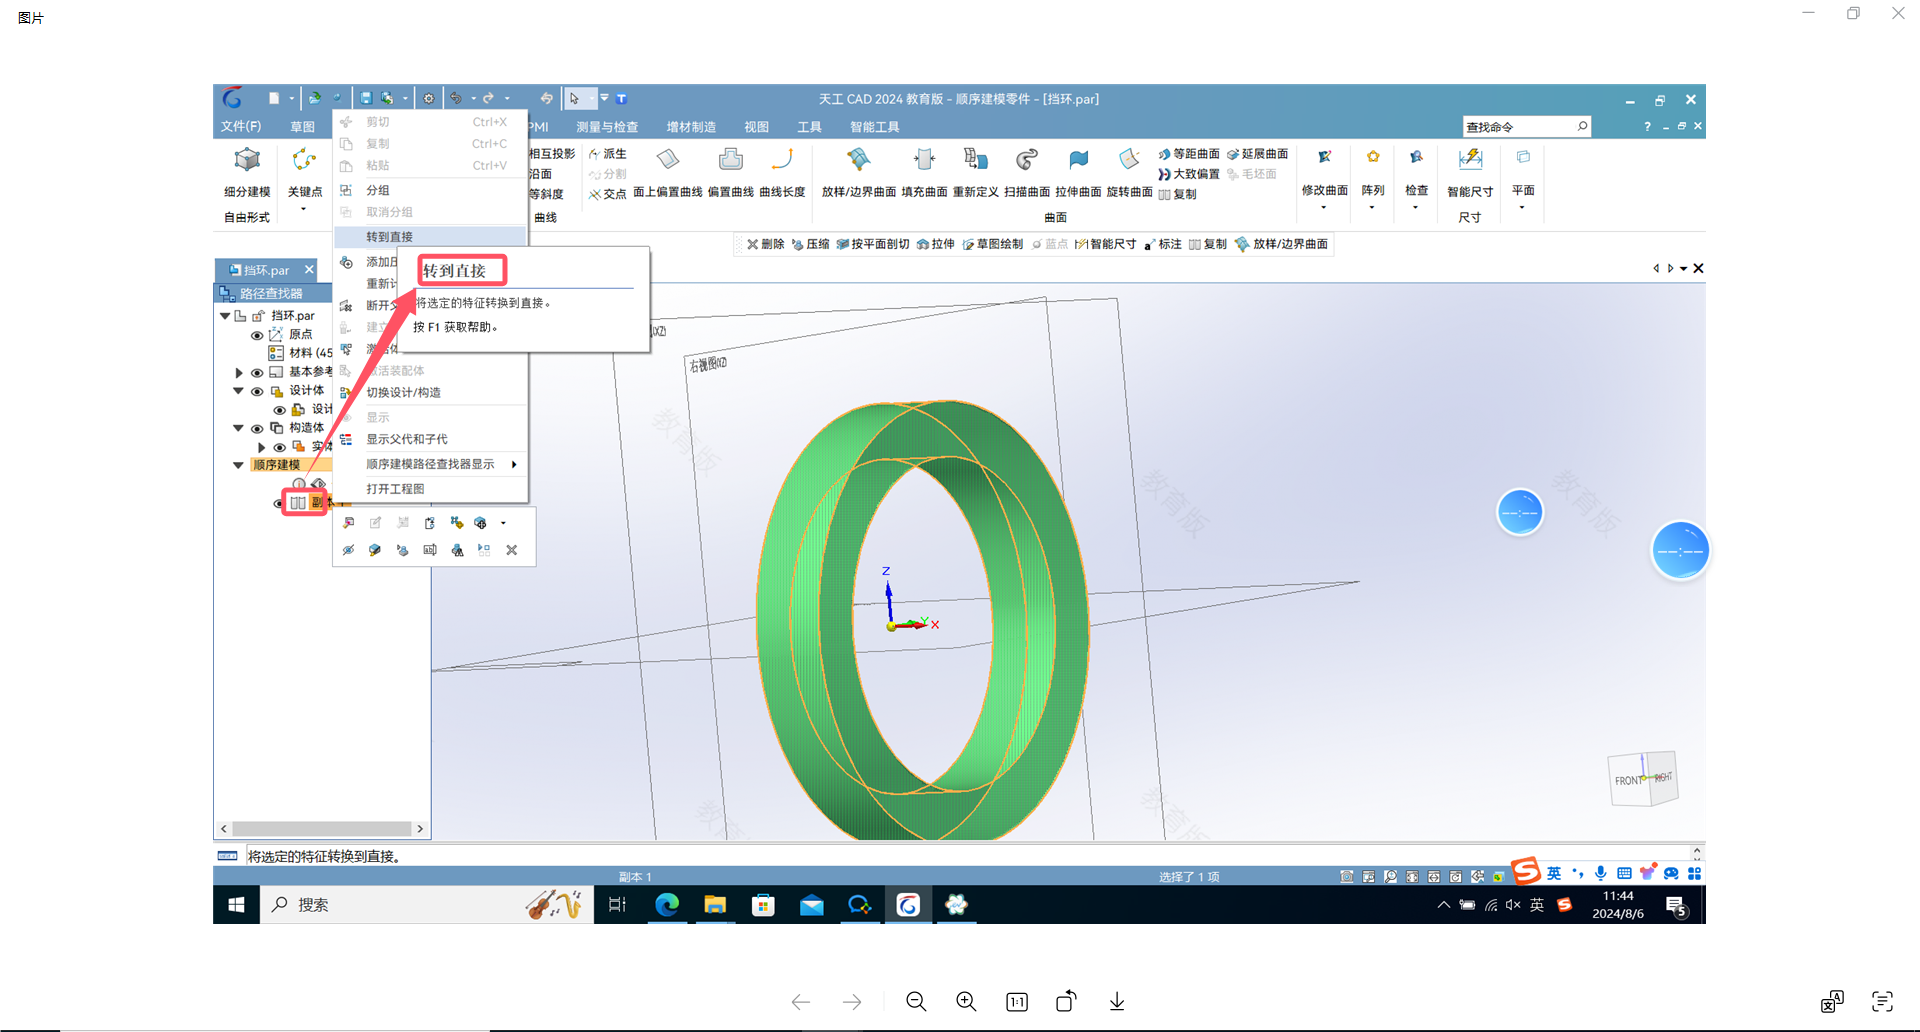
Task: Click the 重新定义 surface icon
Action: (975, 160)
